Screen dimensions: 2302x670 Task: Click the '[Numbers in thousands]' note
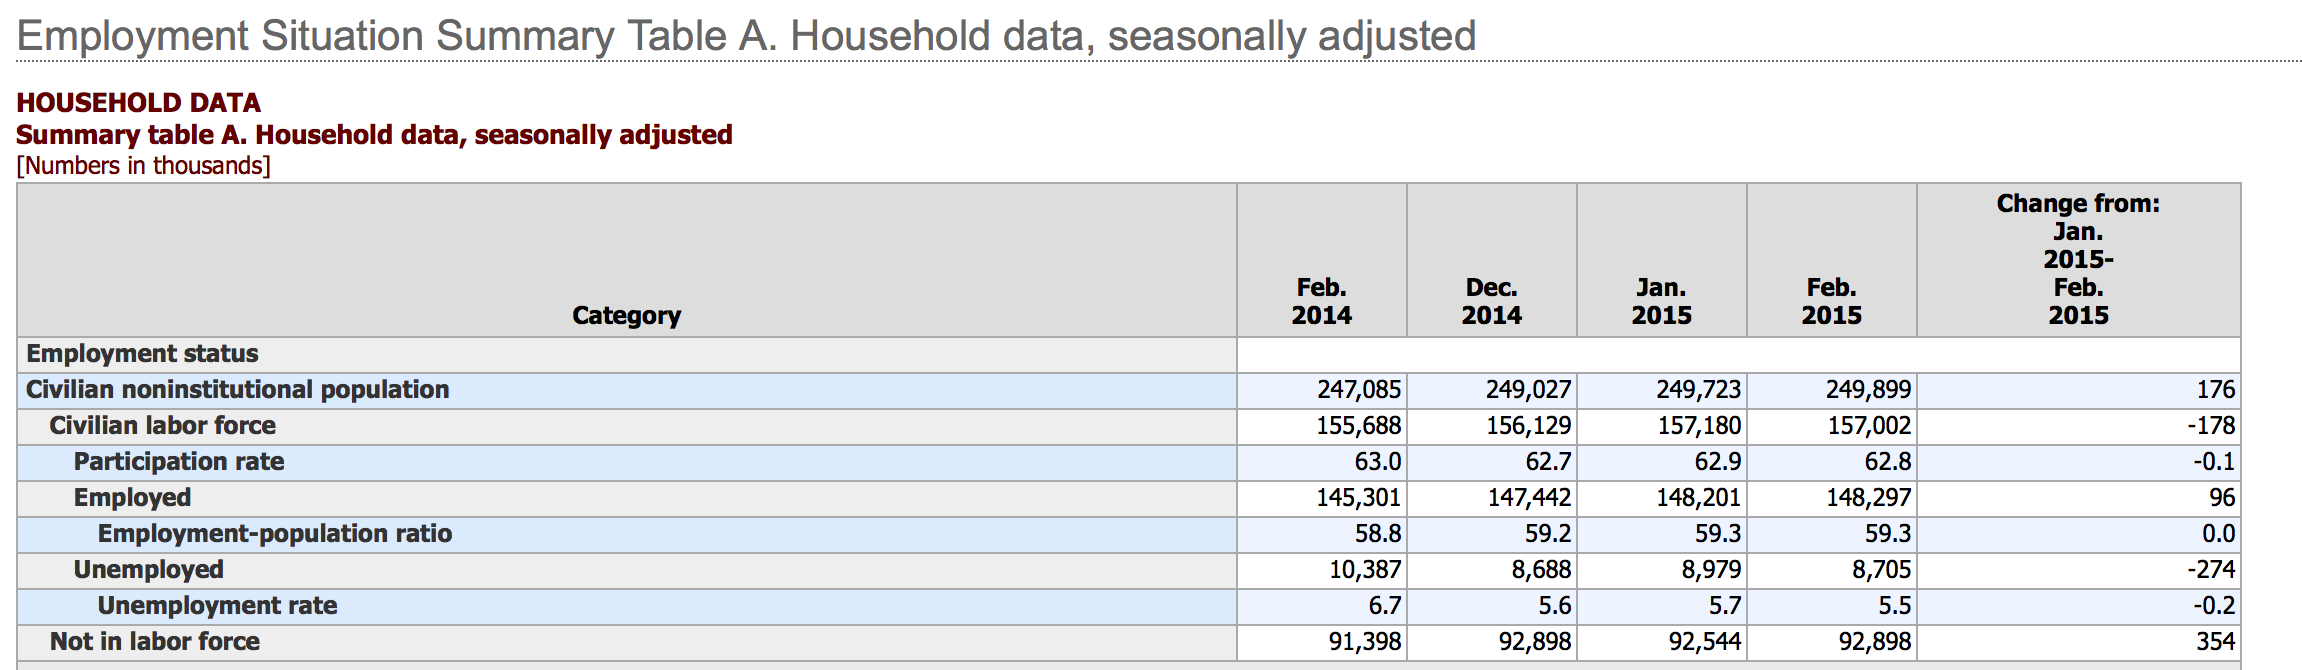point(143,166)
